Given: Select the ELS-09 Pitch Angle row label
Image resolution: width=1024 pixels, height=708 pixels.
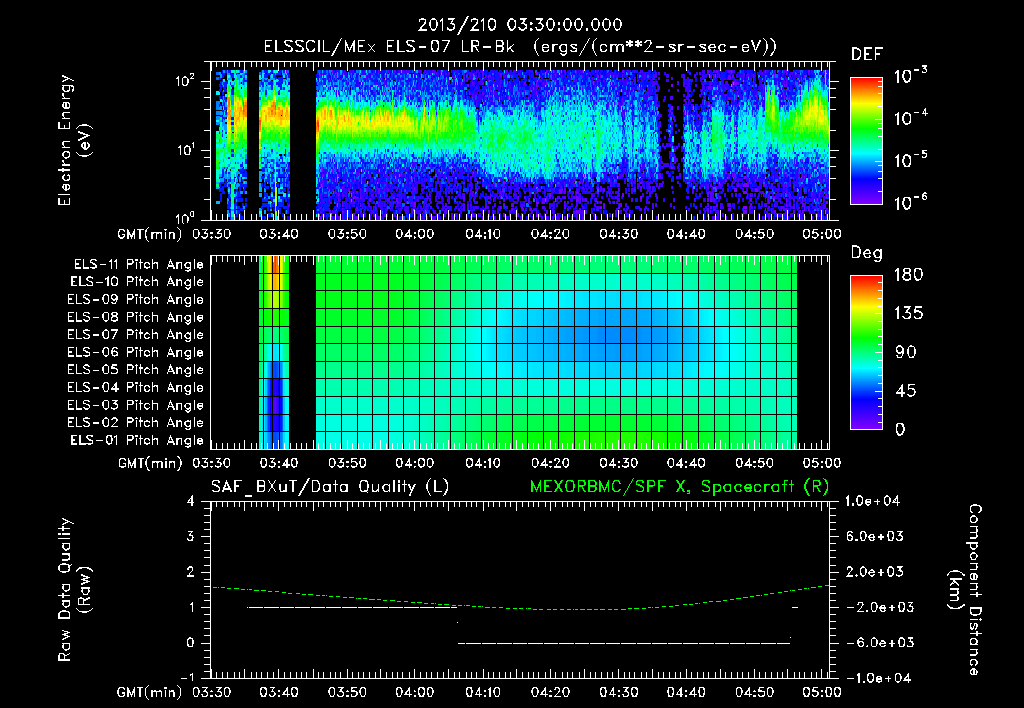Looking at the screenshot, I should (136, 300).
